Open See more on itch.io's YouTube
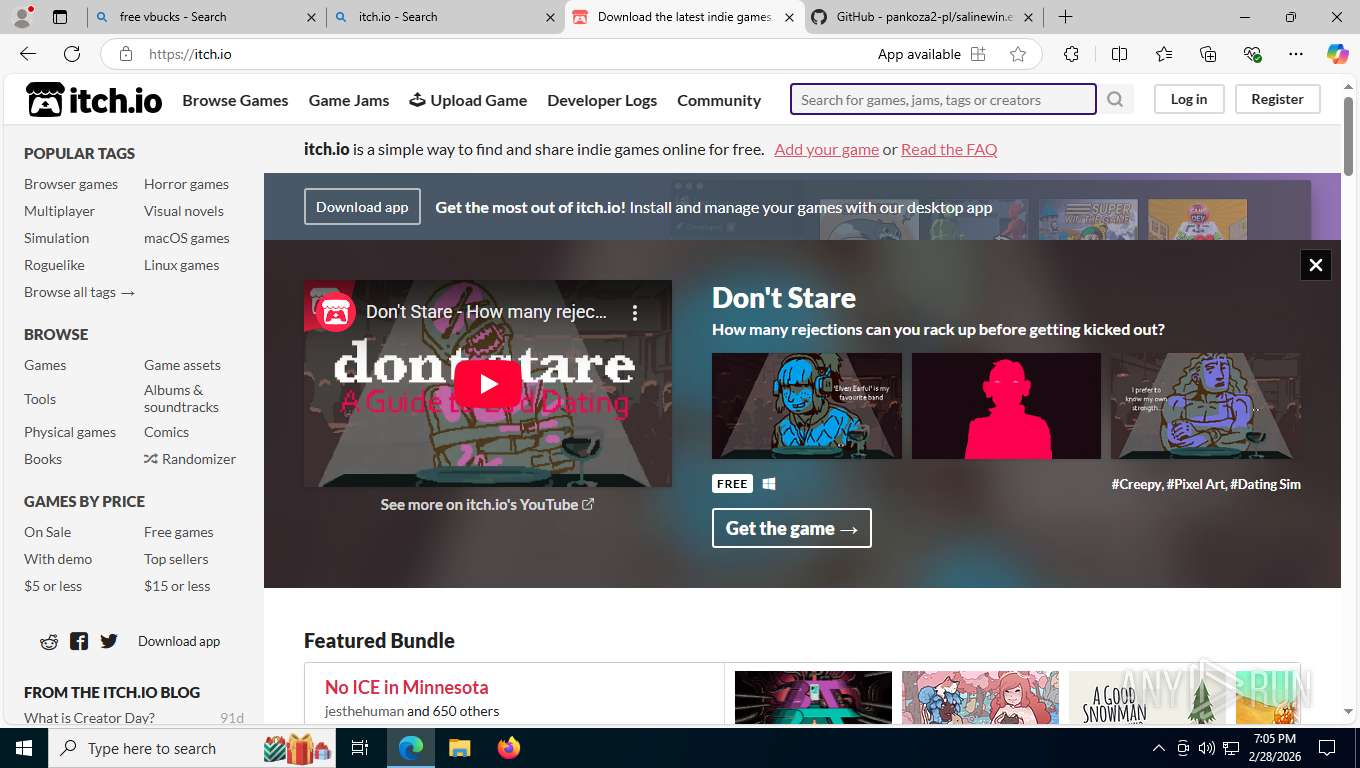 [487, 504]
